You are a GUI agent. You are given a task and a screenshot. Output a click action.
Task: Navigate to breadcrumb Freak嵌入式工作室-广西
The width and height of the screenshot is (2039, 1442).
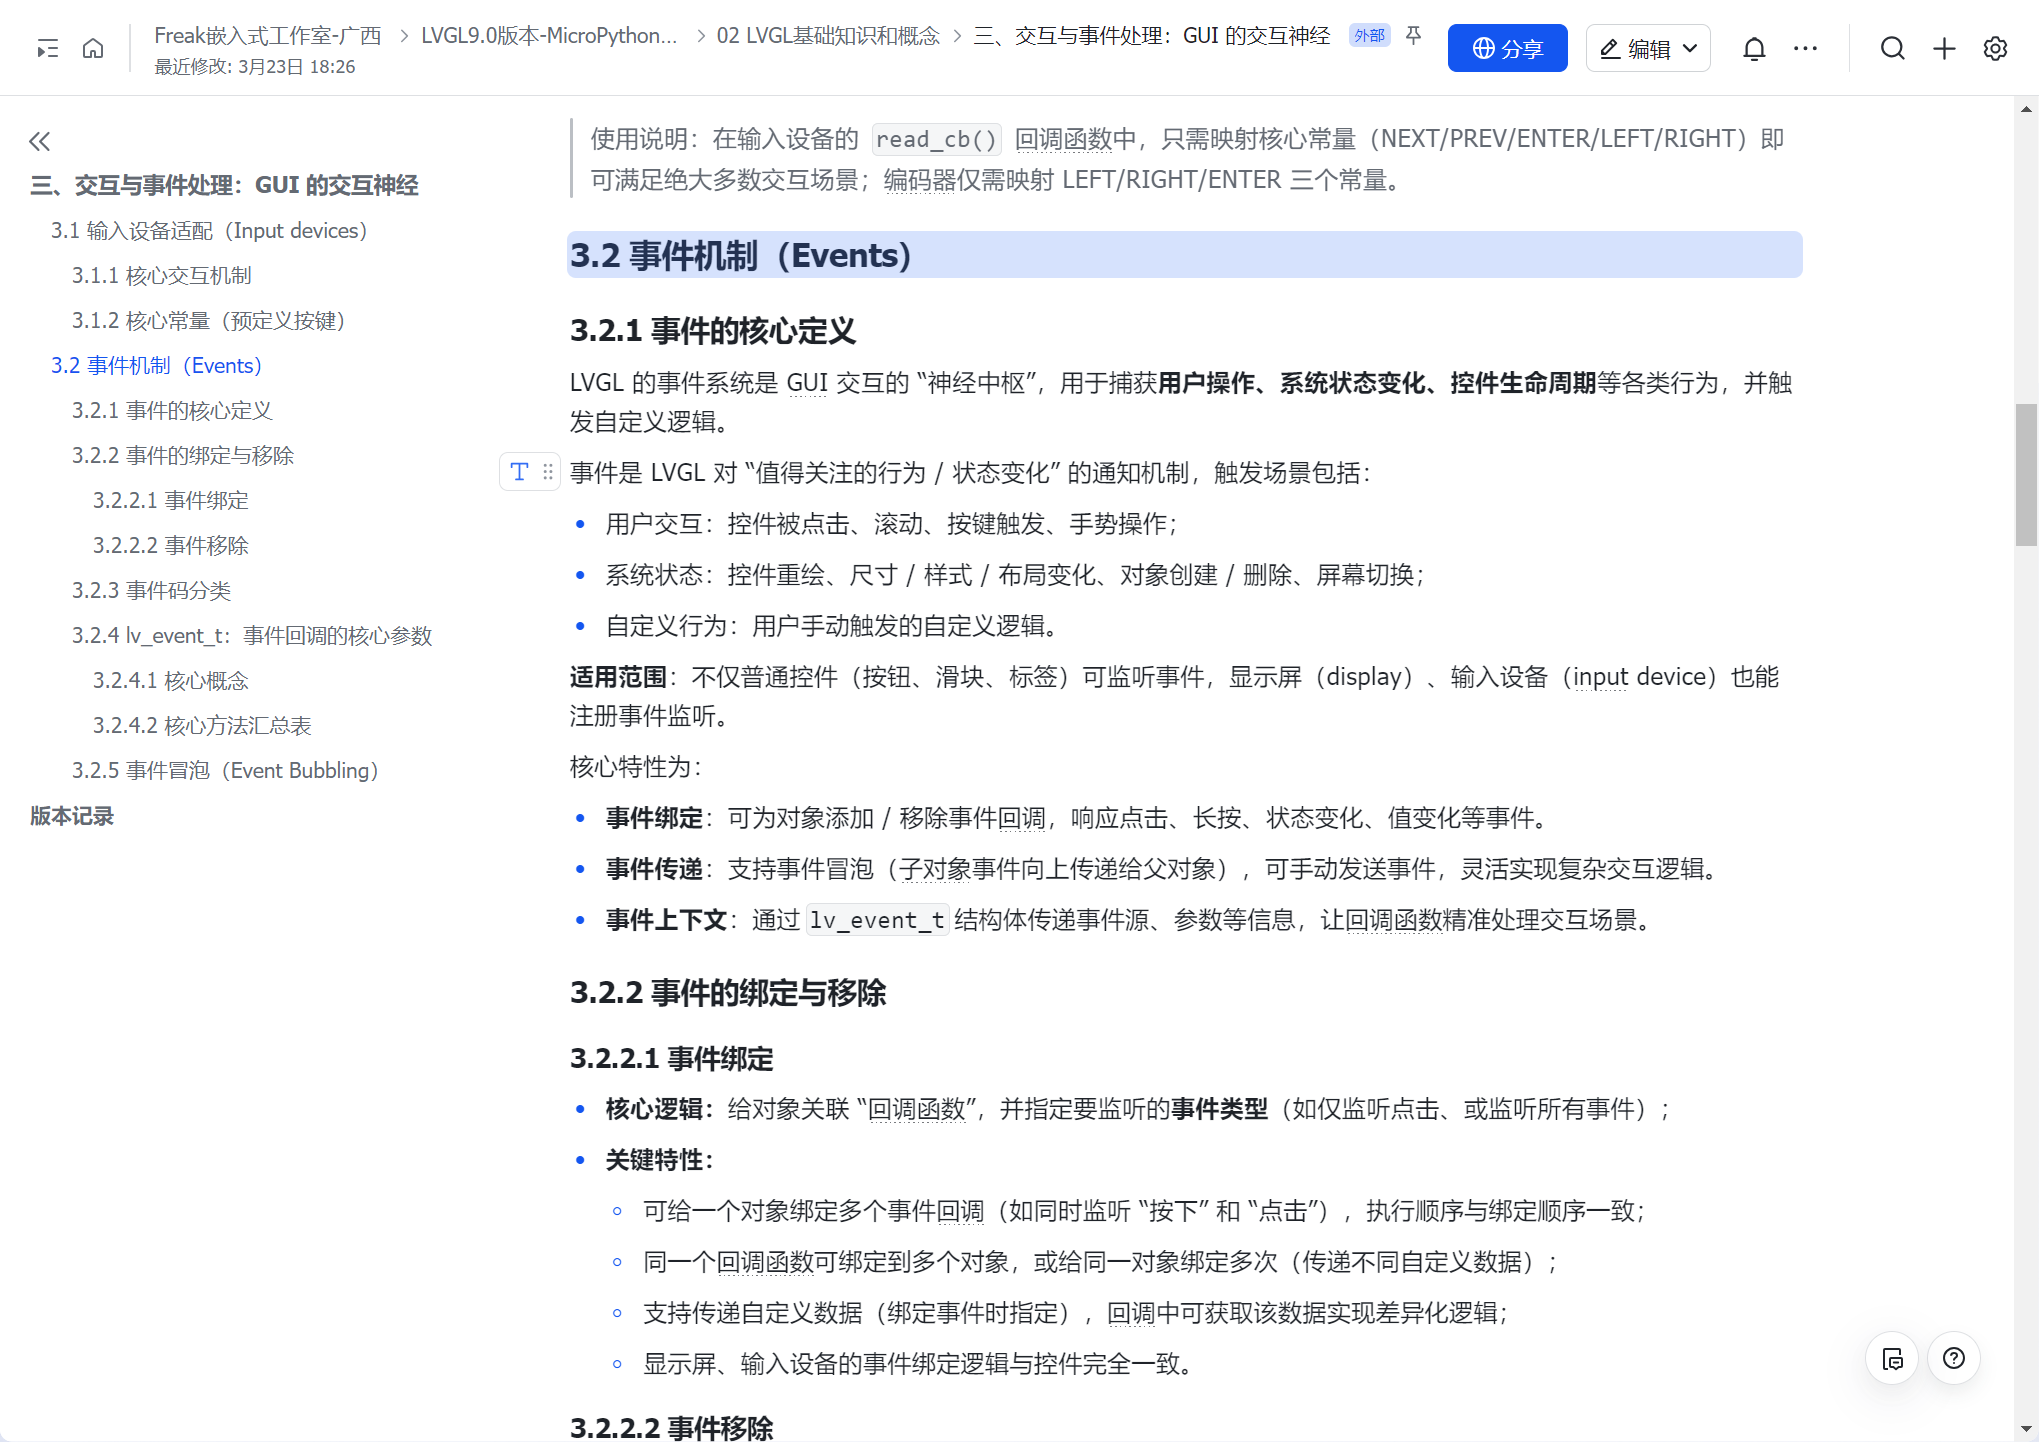coord(268,35)
